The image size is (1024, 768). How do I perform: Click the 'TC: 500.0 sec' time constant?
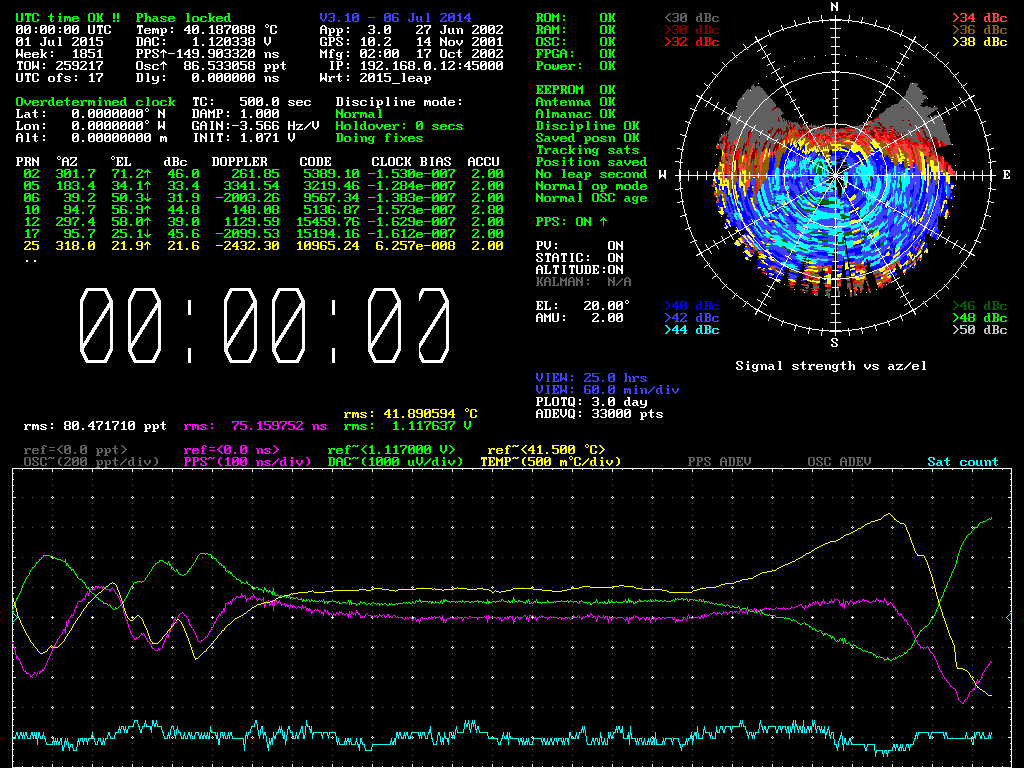coord(251,102)
